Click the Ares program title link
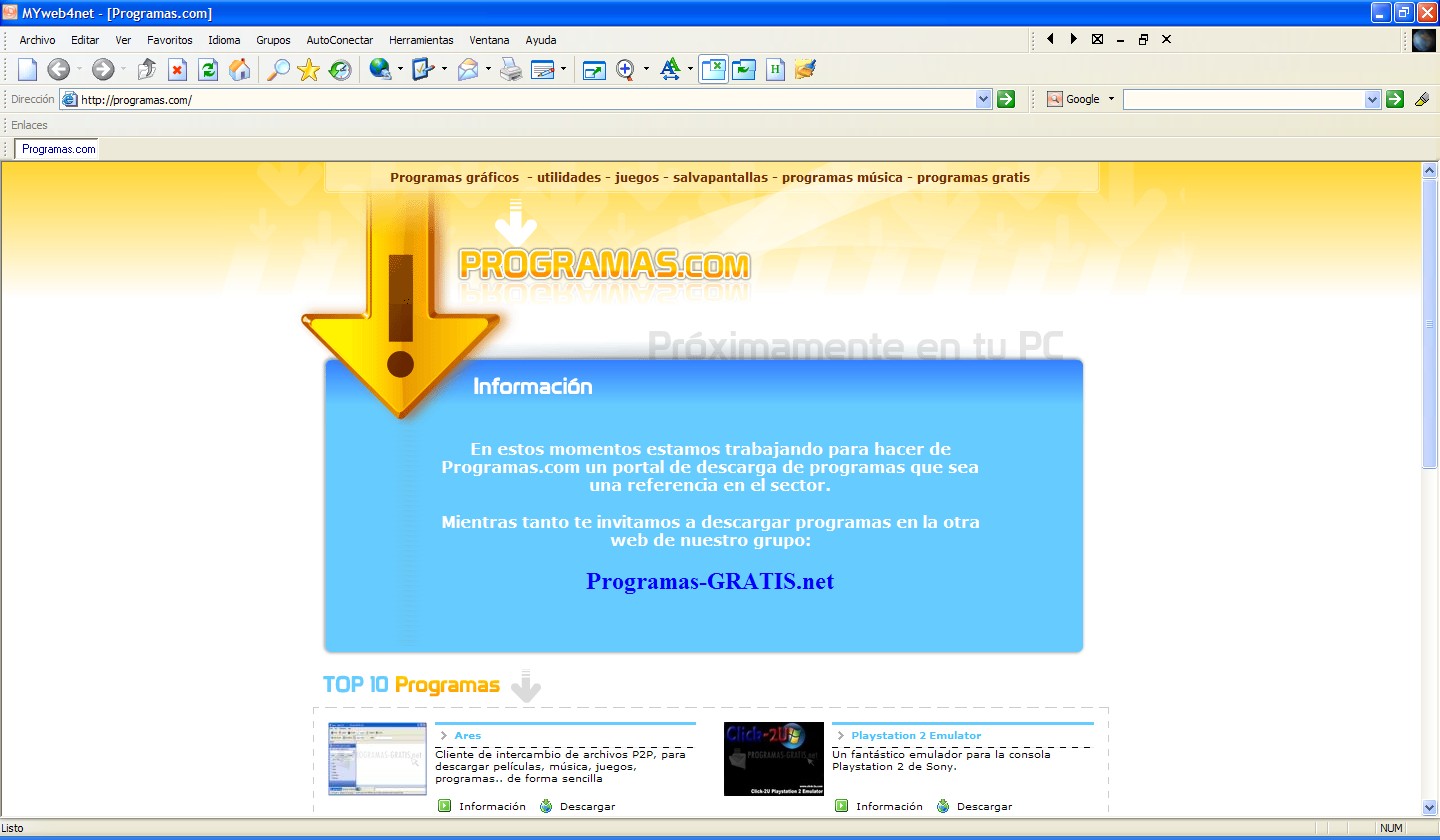The height and width of the screenshot is (840, 1440). coord(467,735)
